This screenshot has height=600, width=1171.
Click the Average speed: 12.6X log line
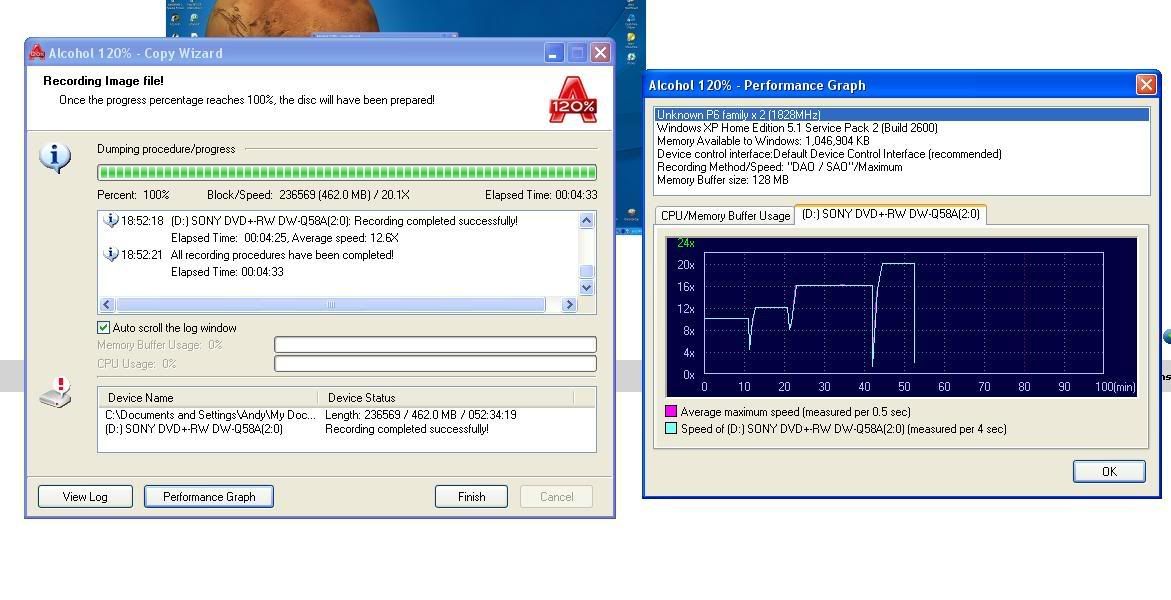click(285, 238)
